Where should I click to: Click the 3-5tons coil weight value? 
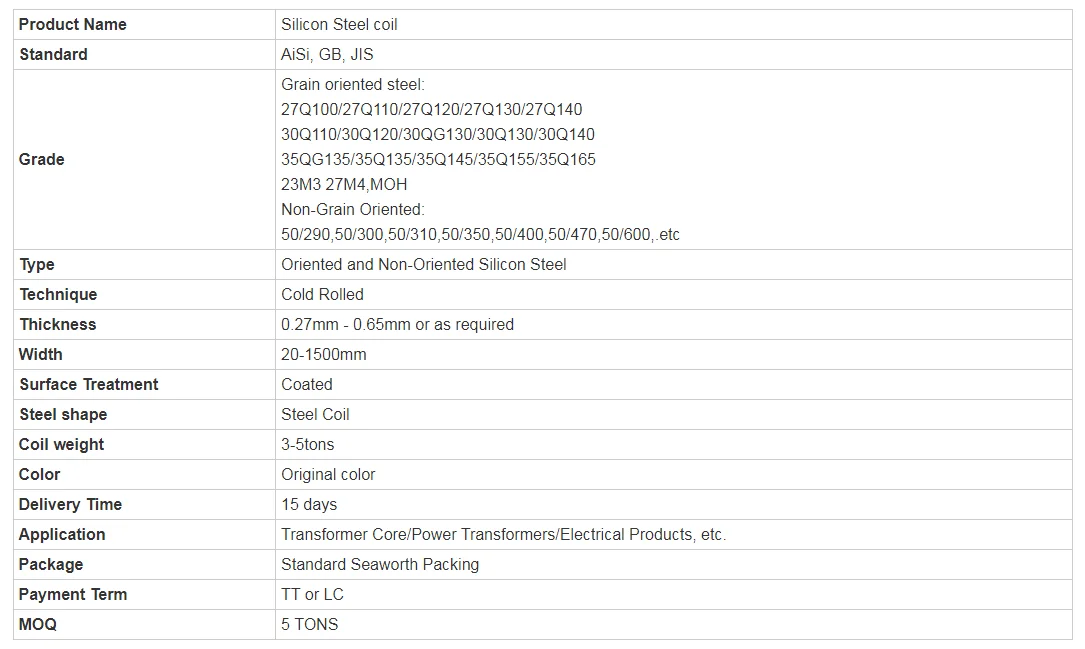(308, 444)
